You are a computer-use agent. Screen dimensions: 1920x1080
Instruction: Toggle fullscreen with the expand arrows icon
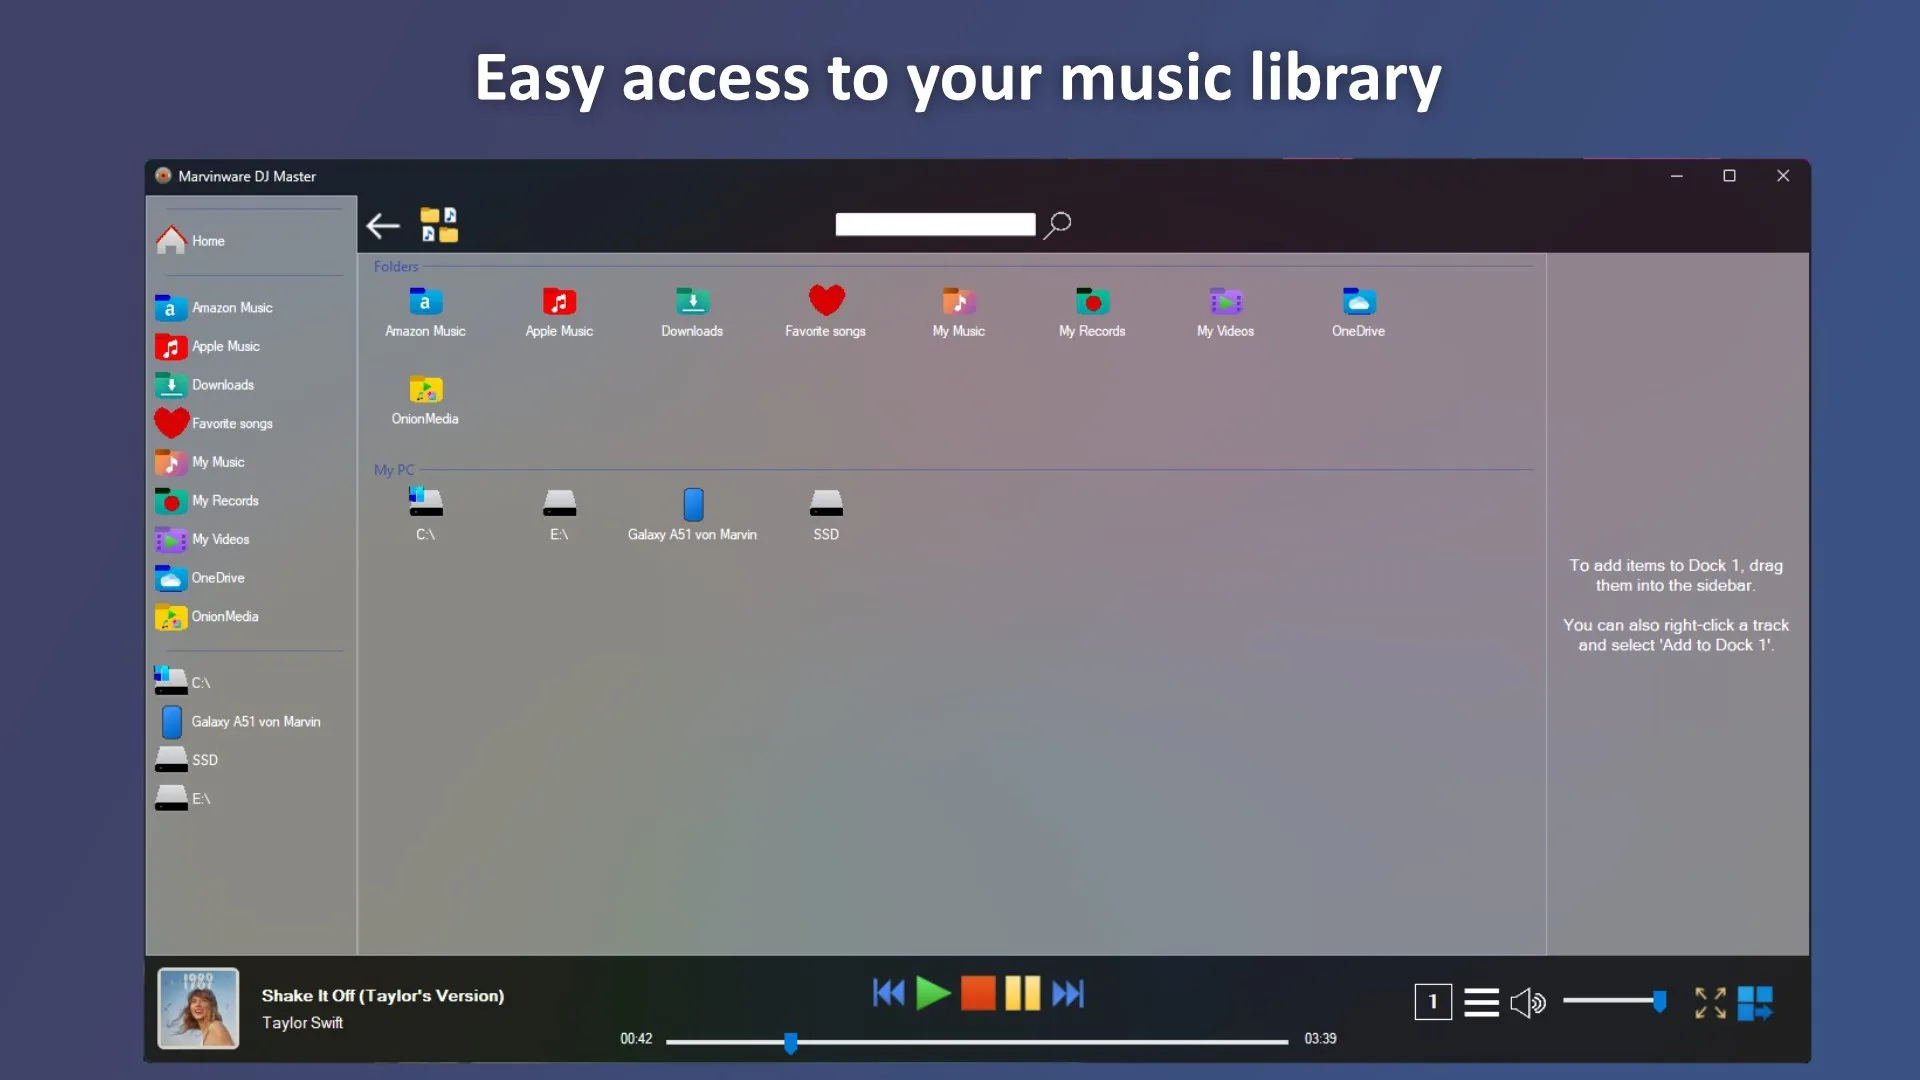(x=1710, y=1002)
